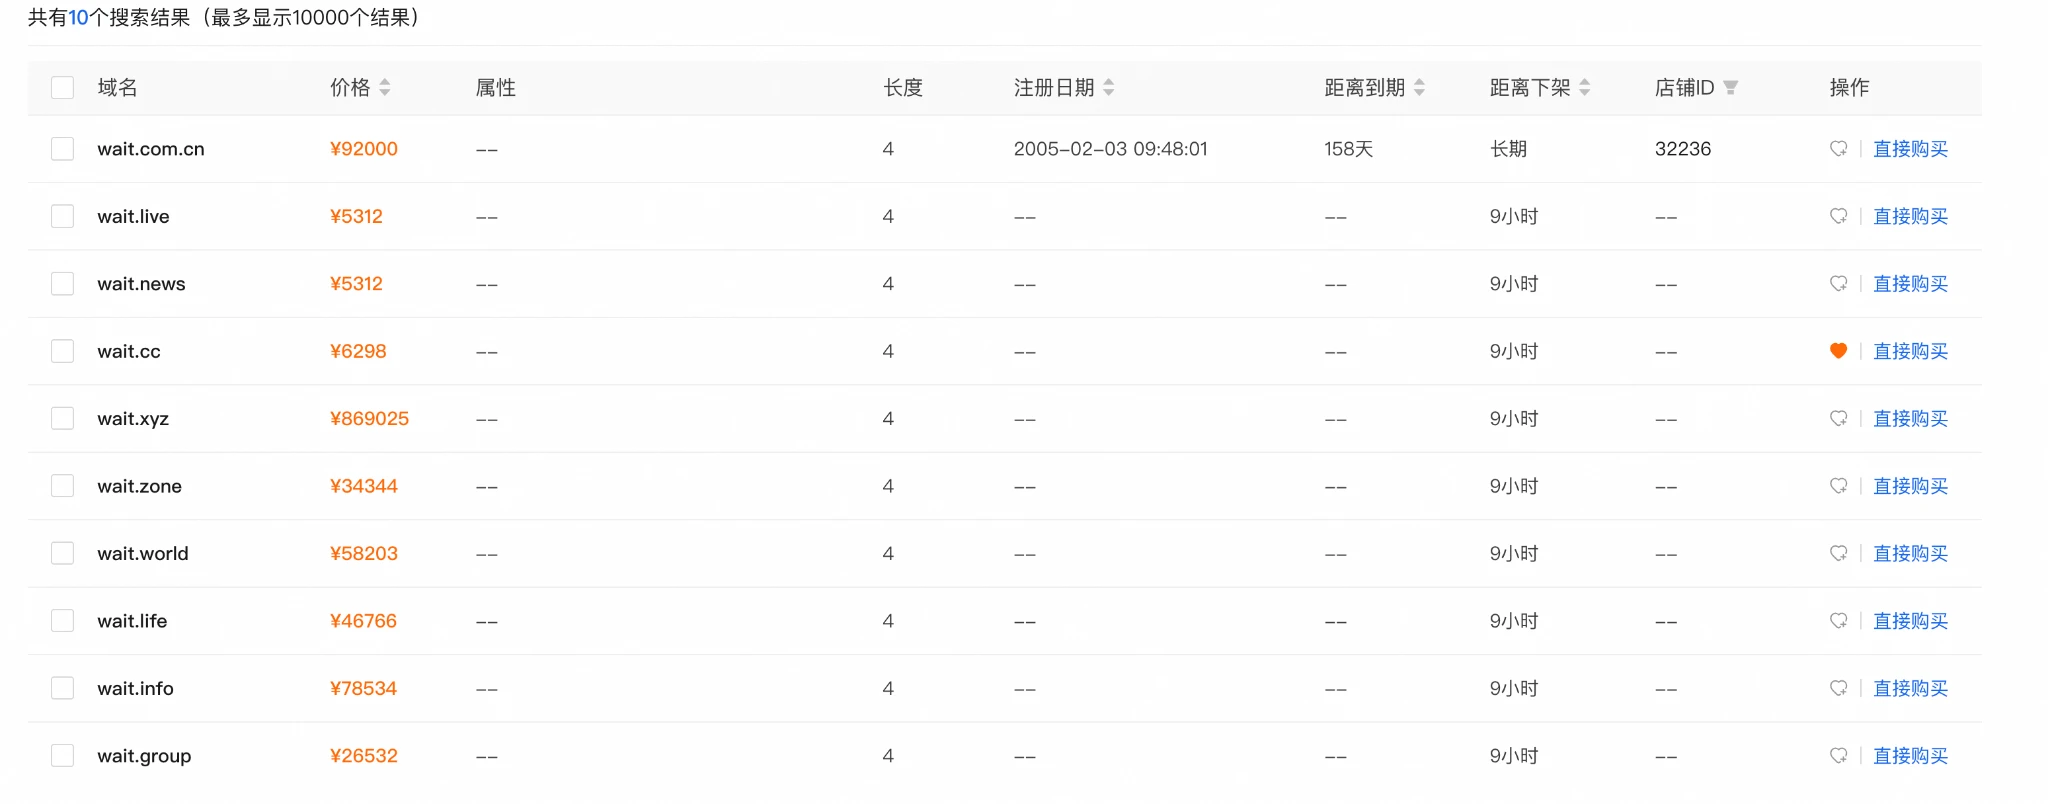Check the box for wait.news
This screenshot has height=804, width=2048.
pos(63,284)
